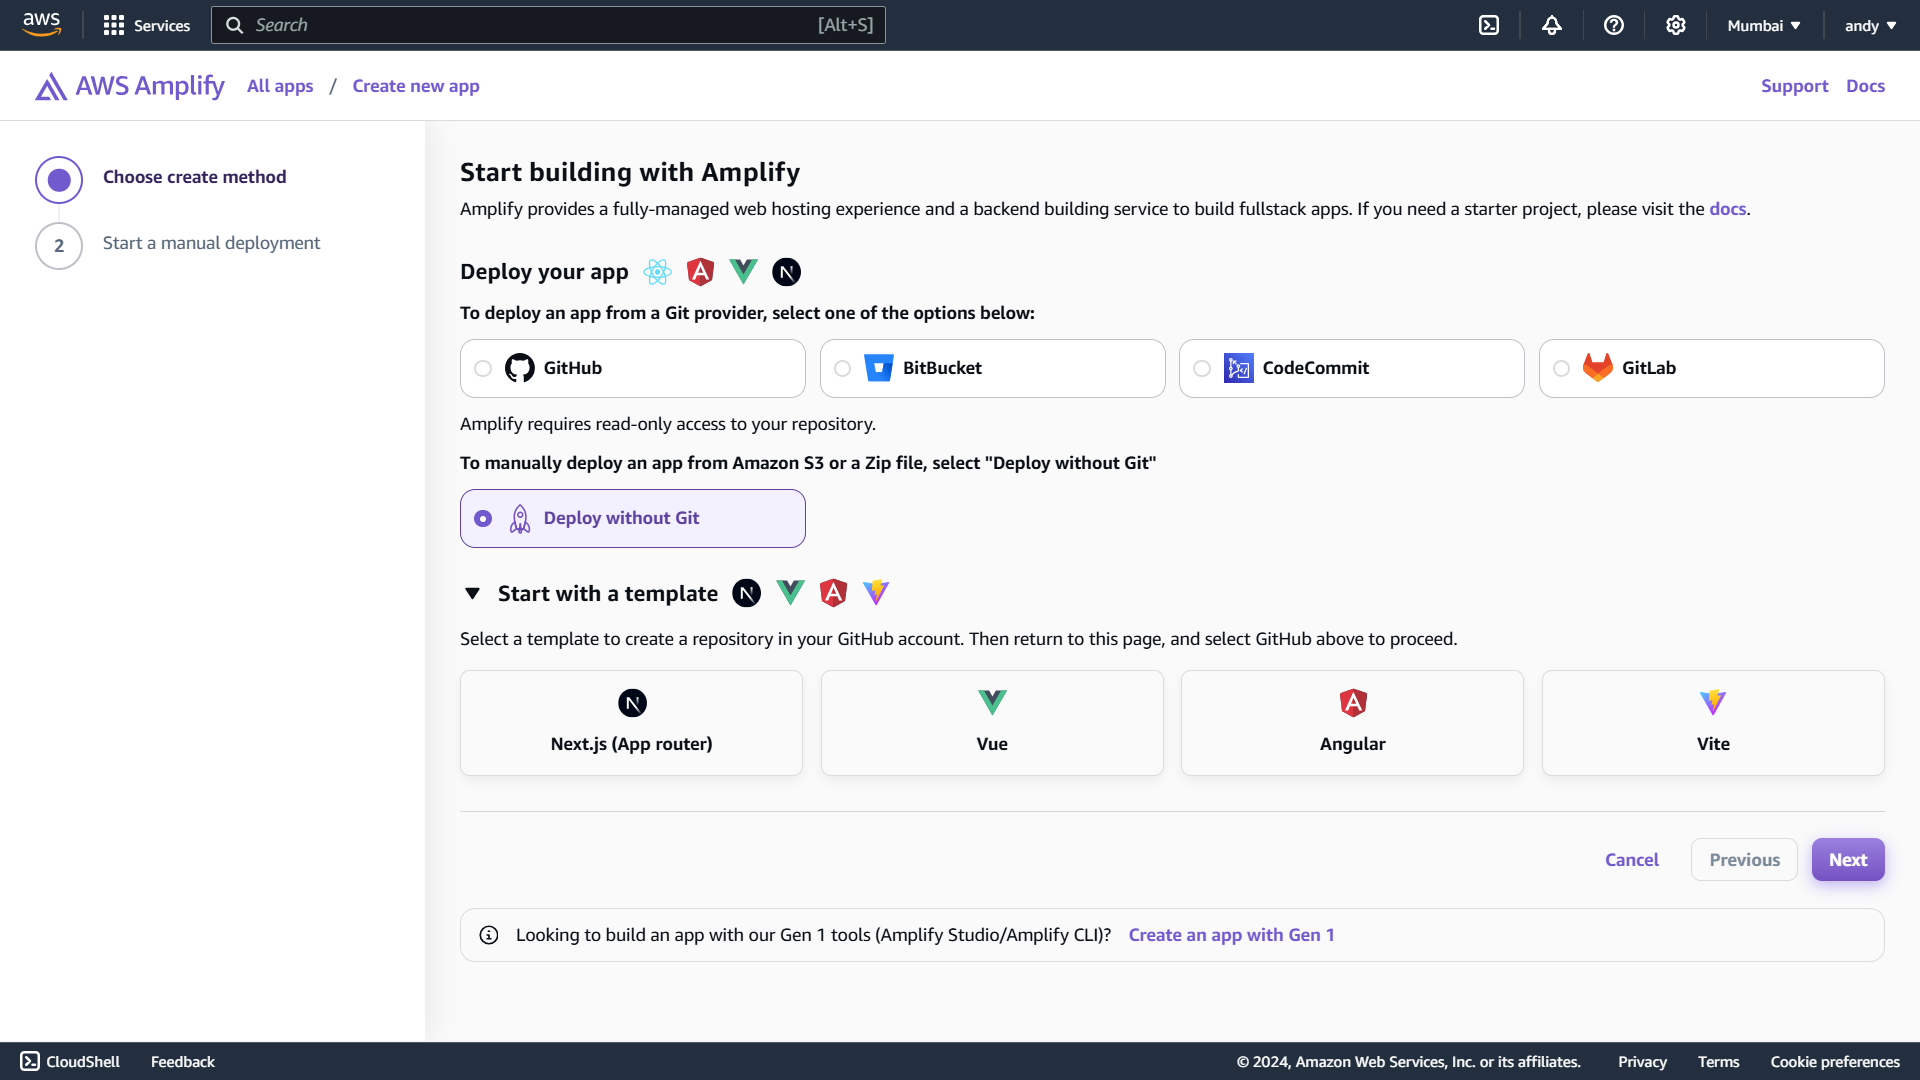The image size is (1920, 1080).
Task: Choose the Vite template card
Action: (1712, 722)
